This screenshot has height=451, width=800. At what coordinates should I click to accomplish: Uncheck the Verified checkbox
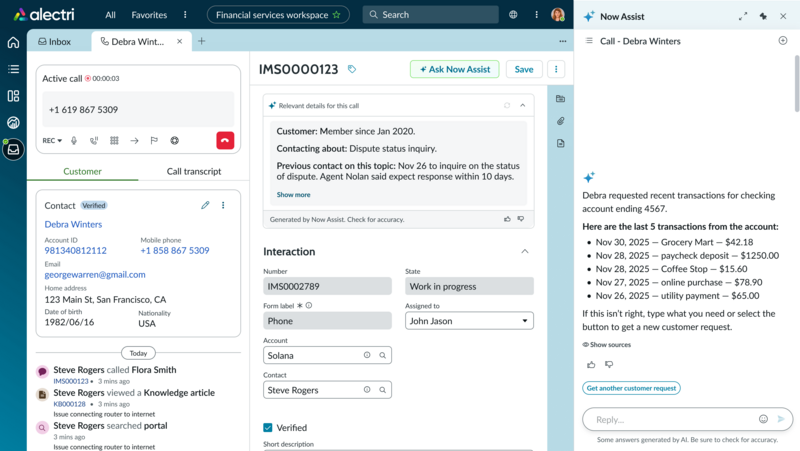268,428
